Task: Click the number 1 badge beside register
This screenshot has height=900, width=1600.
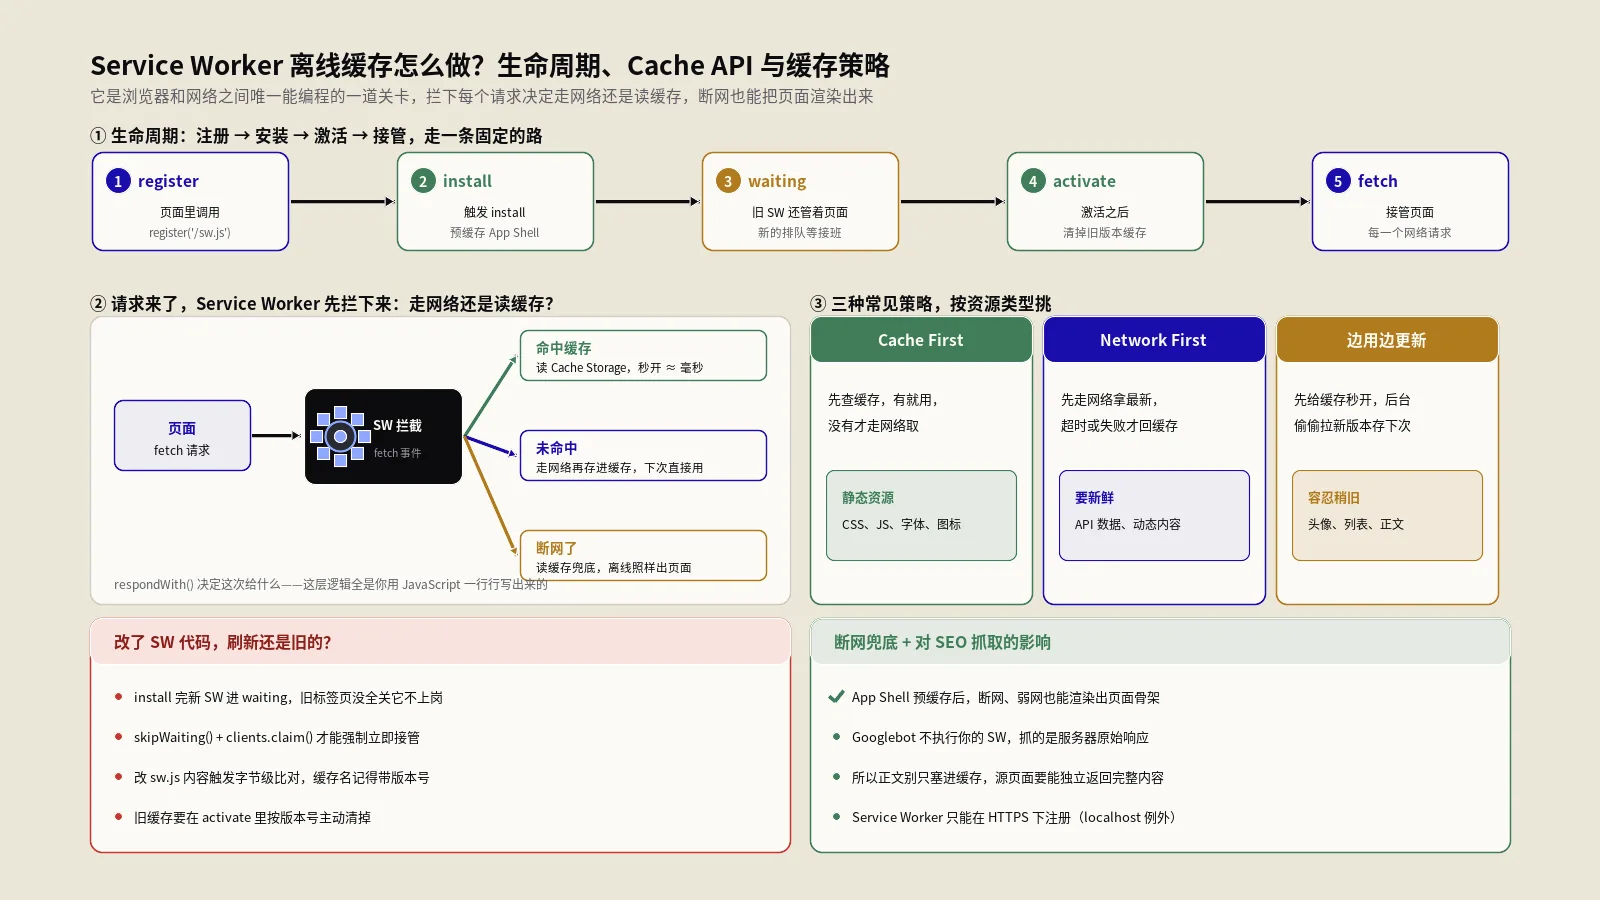Action: pos(118,181)
